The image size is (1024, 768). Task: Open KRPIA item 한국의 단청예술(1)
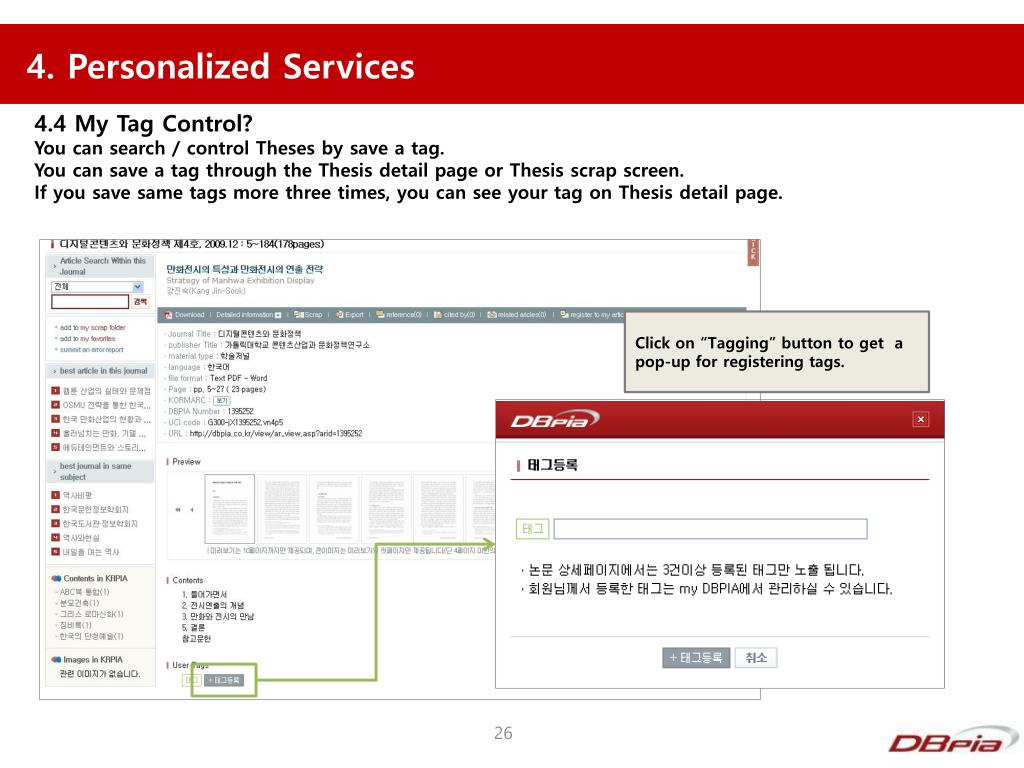pos(91,636)
